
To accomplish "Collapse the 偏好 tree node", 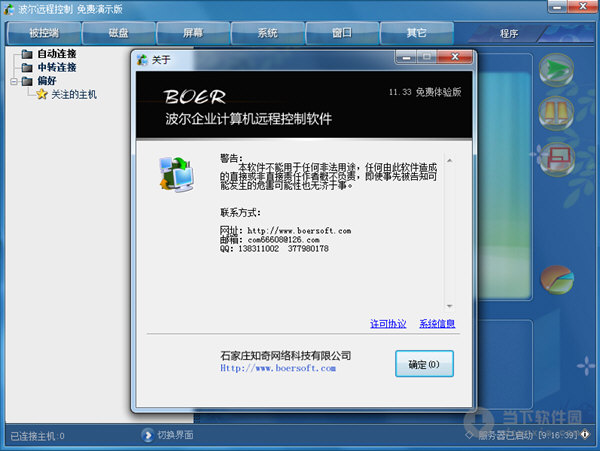I will point(14,81).
